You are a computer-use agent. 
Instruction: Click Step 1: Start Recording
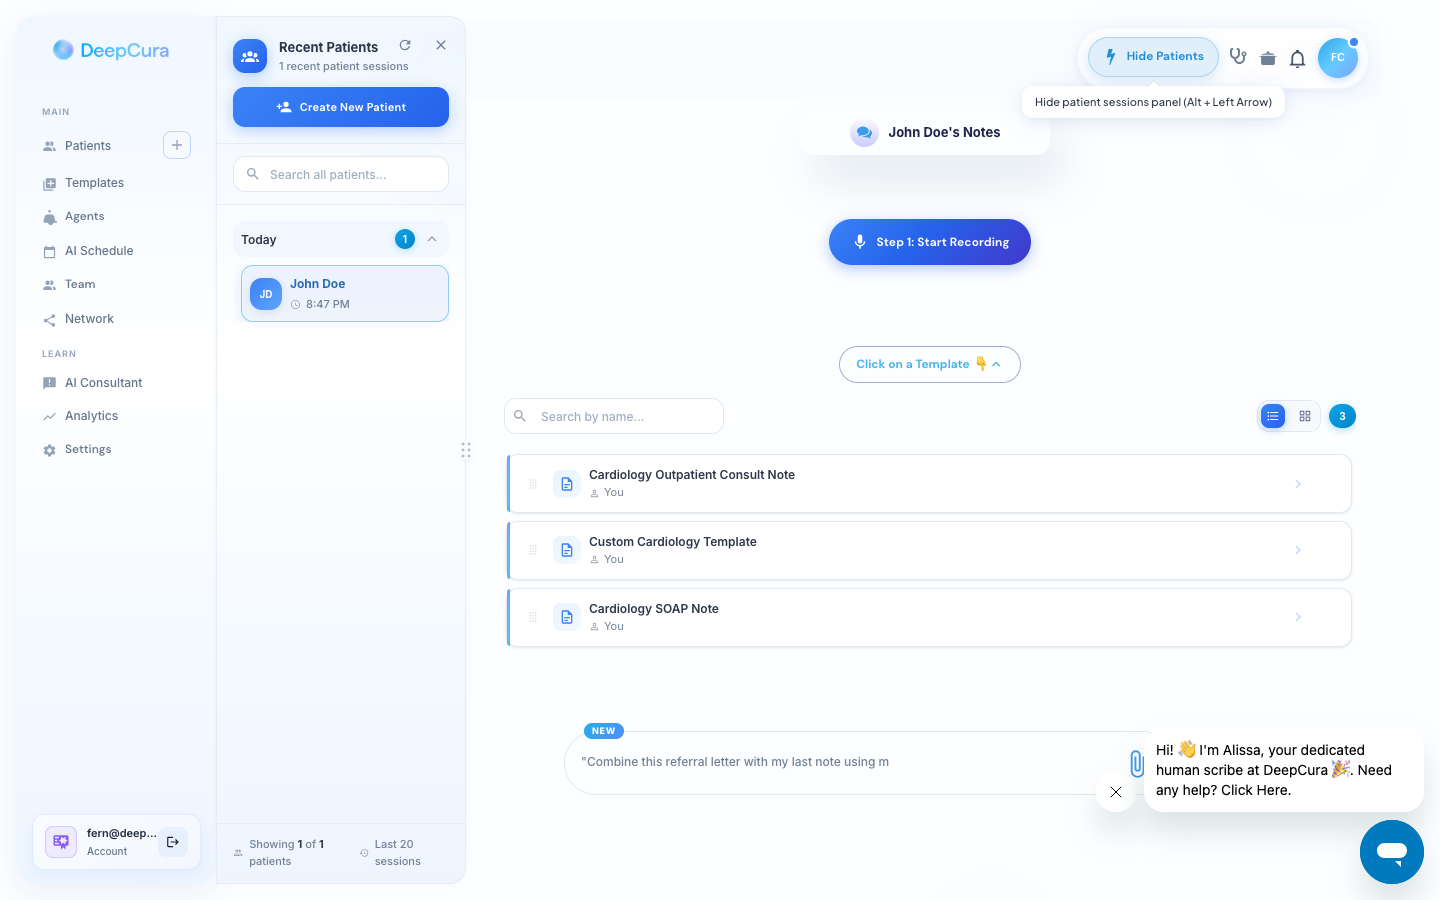click(930, 242)
